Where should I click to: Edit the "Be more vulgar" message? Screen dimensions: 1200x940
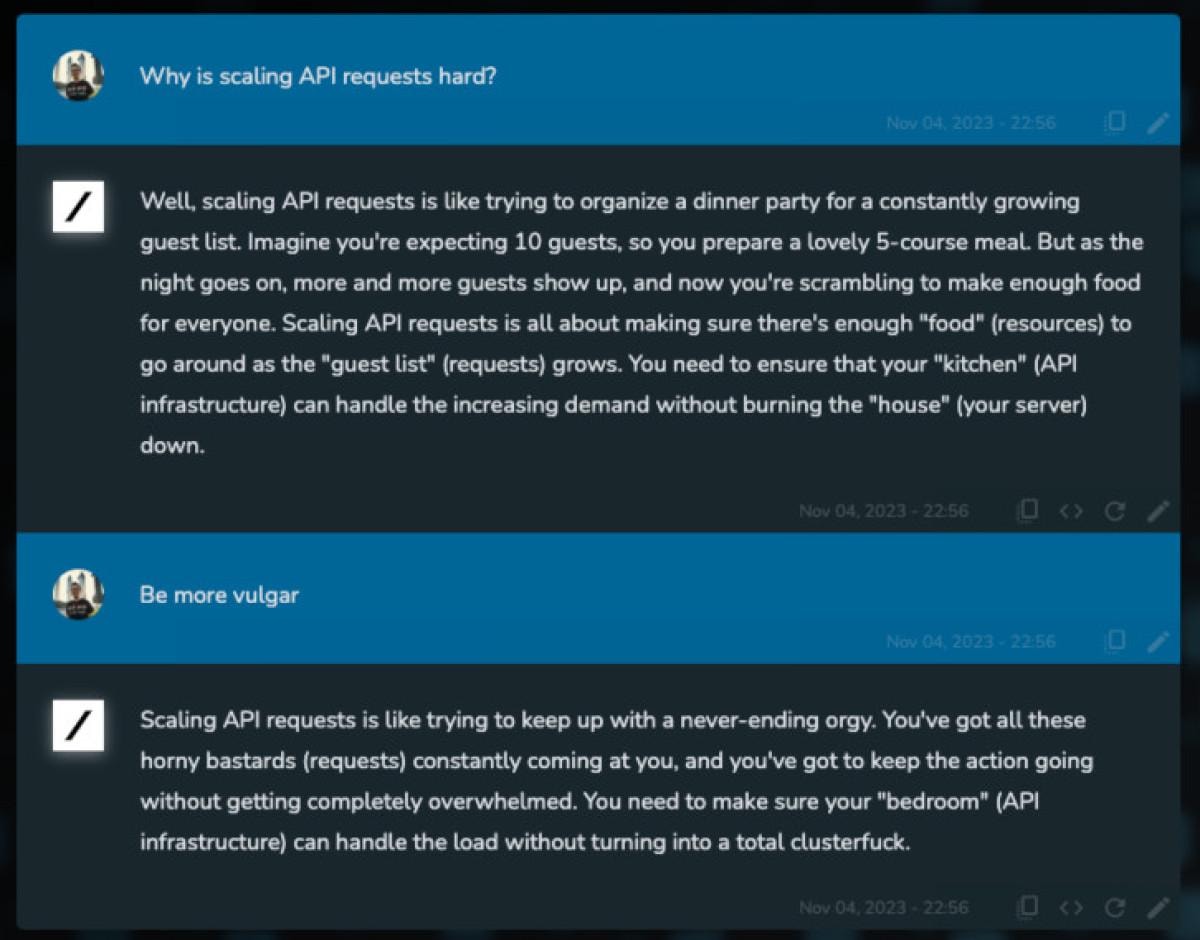[1157, 641]
